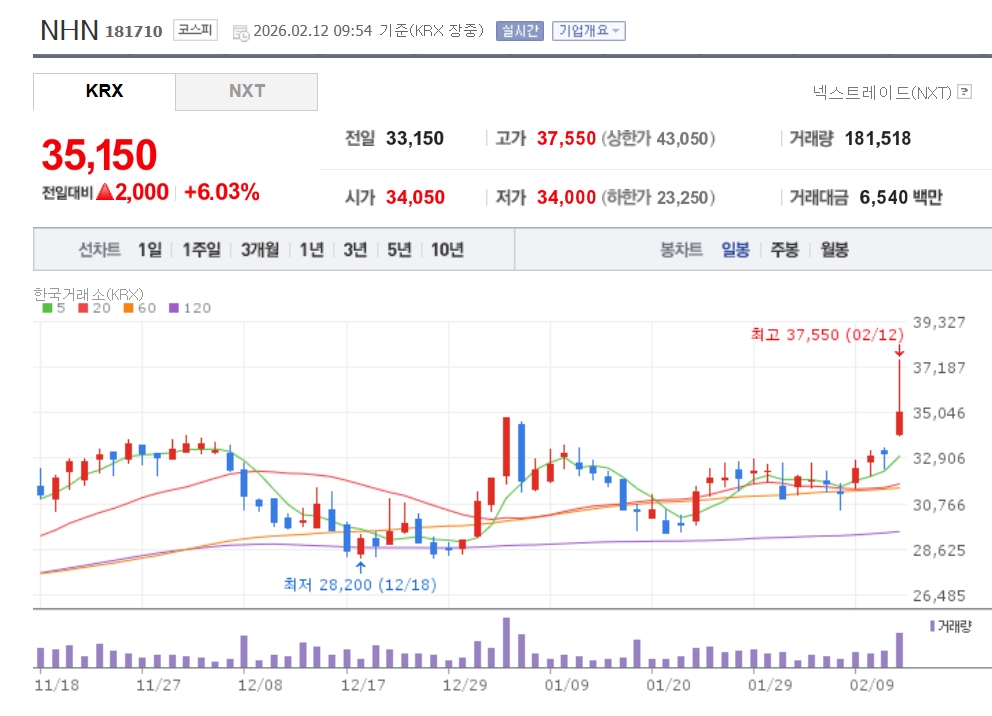This screenshot has width=992, height=716.
Task: Click the 26,485 price axis label
Action: tap(939, 596)
